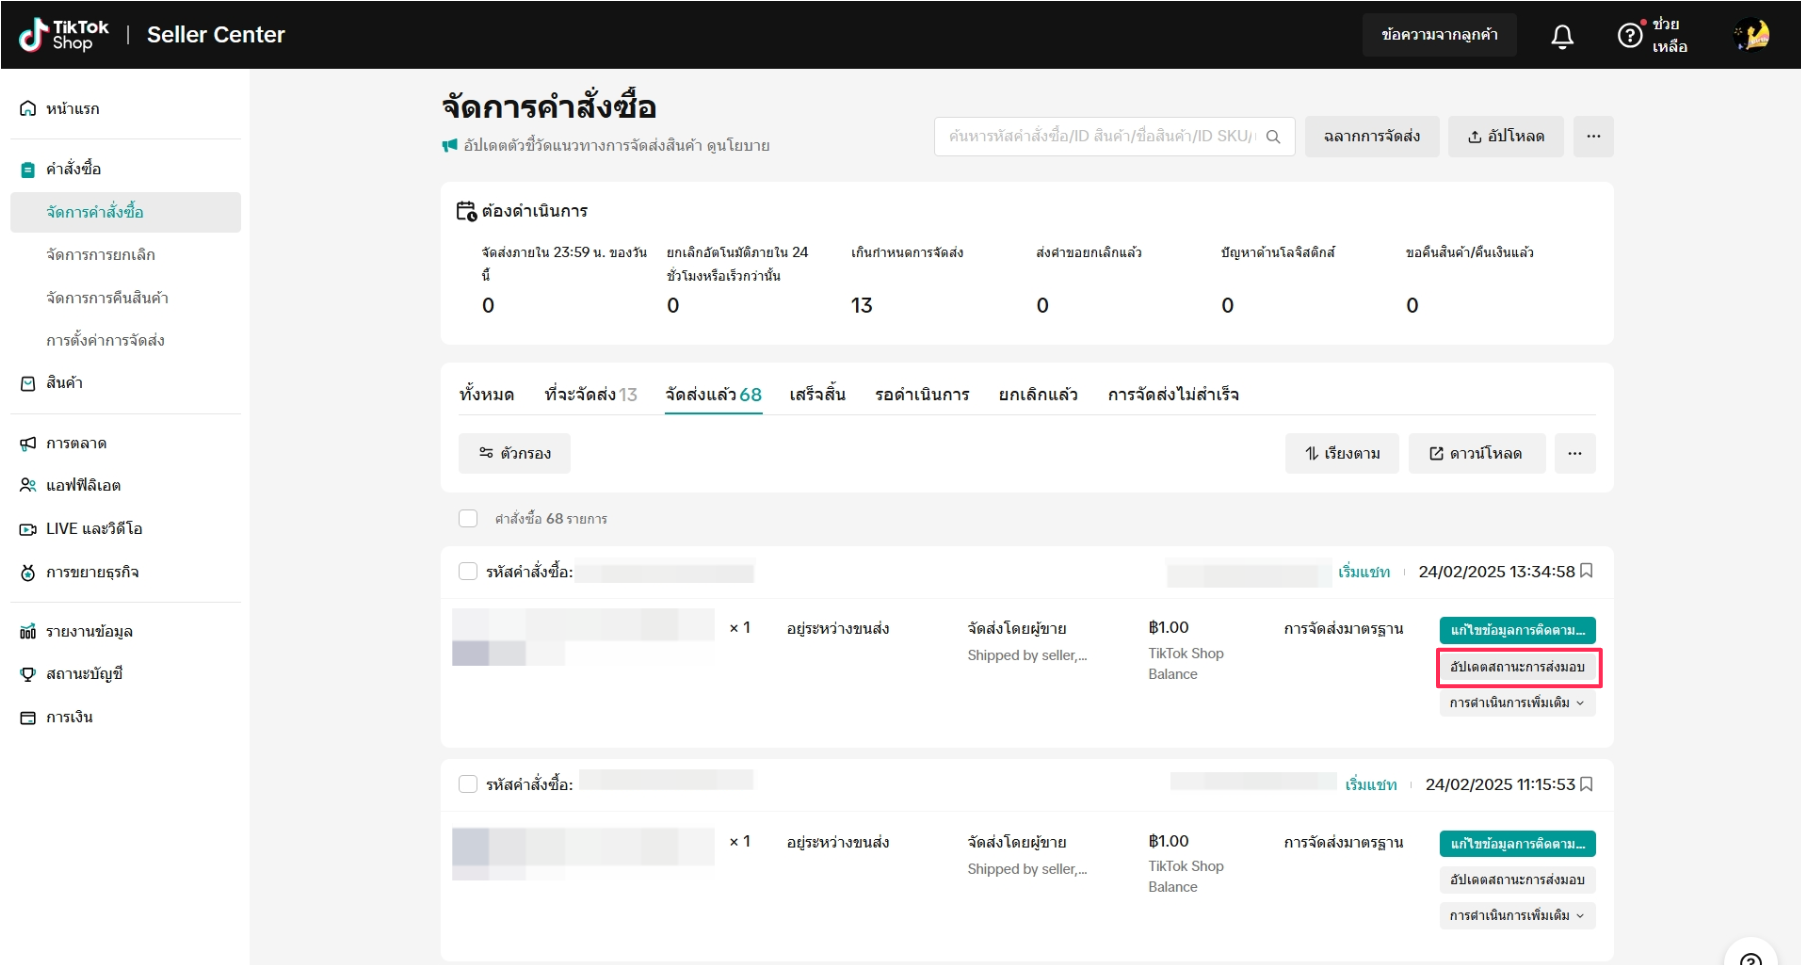Open more options beside ดาวน์โหลด button
This screenshot has width=1801, height=965.
1575,454
